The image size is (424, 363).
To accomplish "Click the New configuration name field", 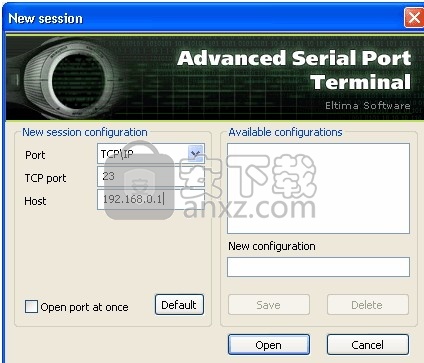I will click(318, 267).
